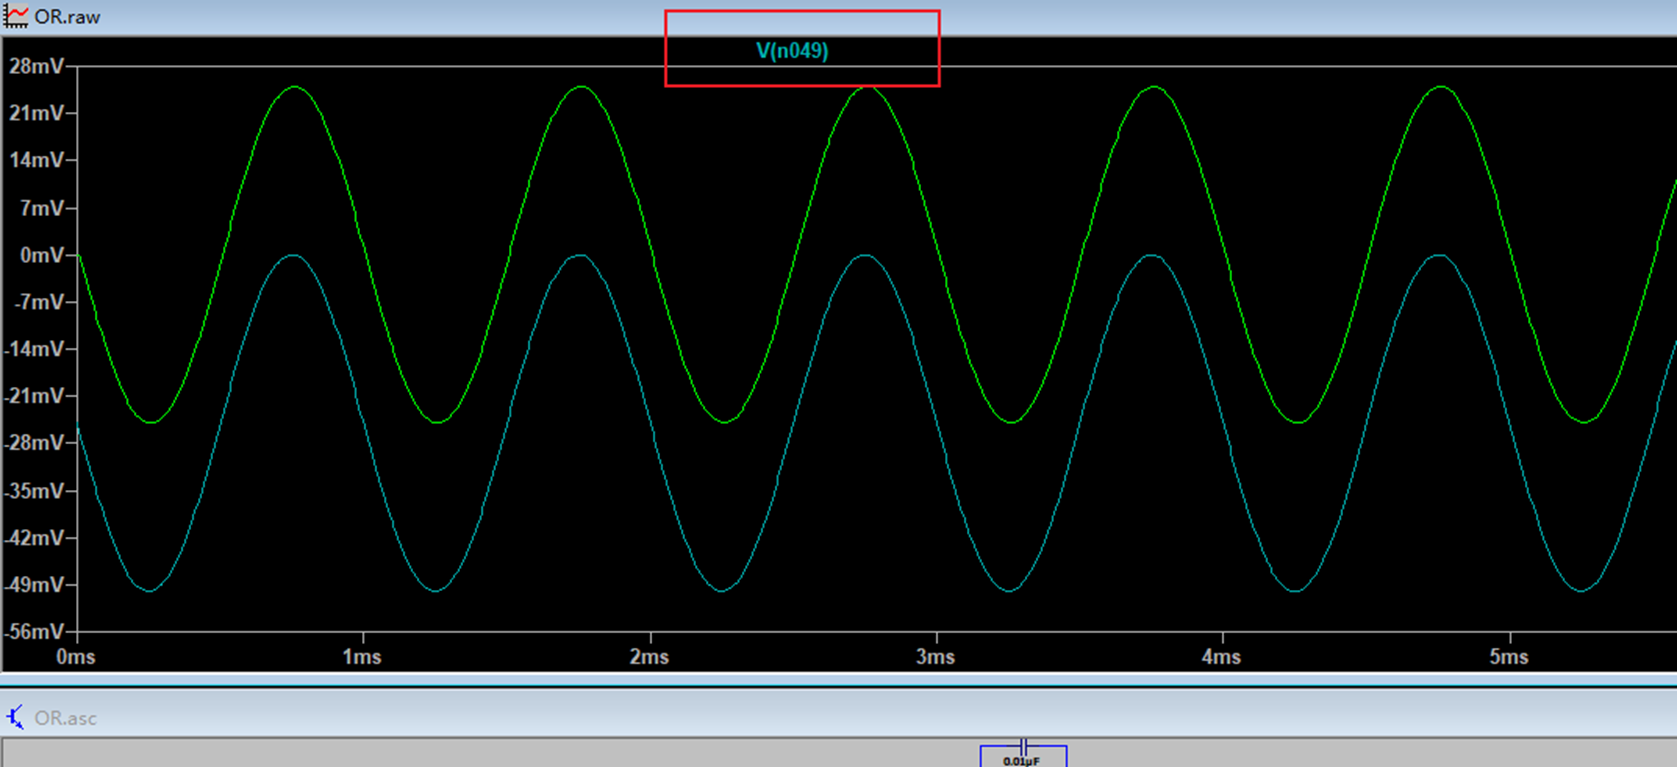
Task: Click the -35mV vertical axis label
Action: 34,491
